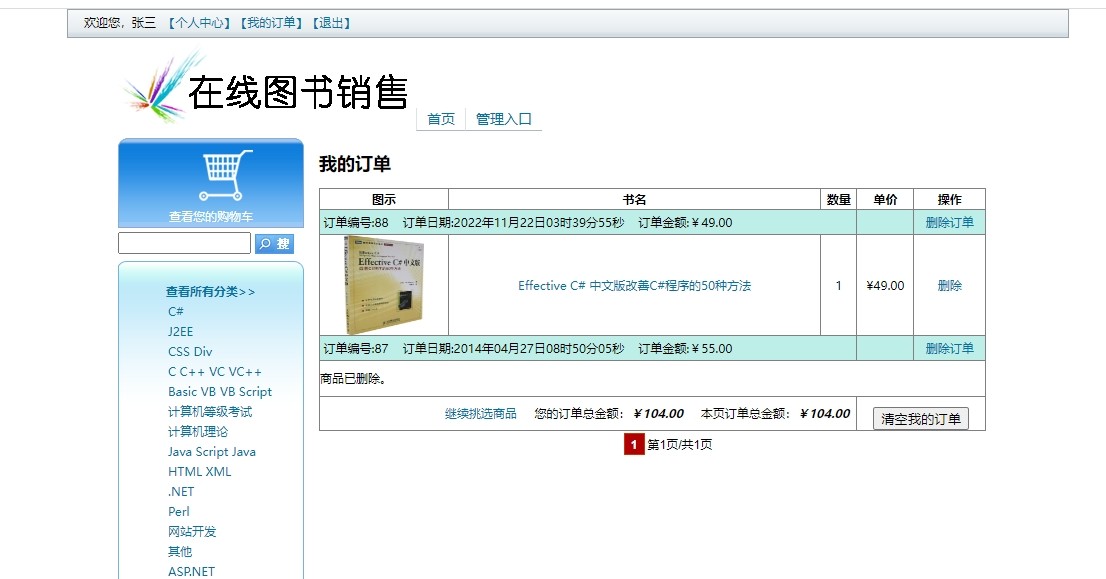The height and width of the screenshot is (579, 1106).
Task: Select Perl category
Action: coord(178,511)
